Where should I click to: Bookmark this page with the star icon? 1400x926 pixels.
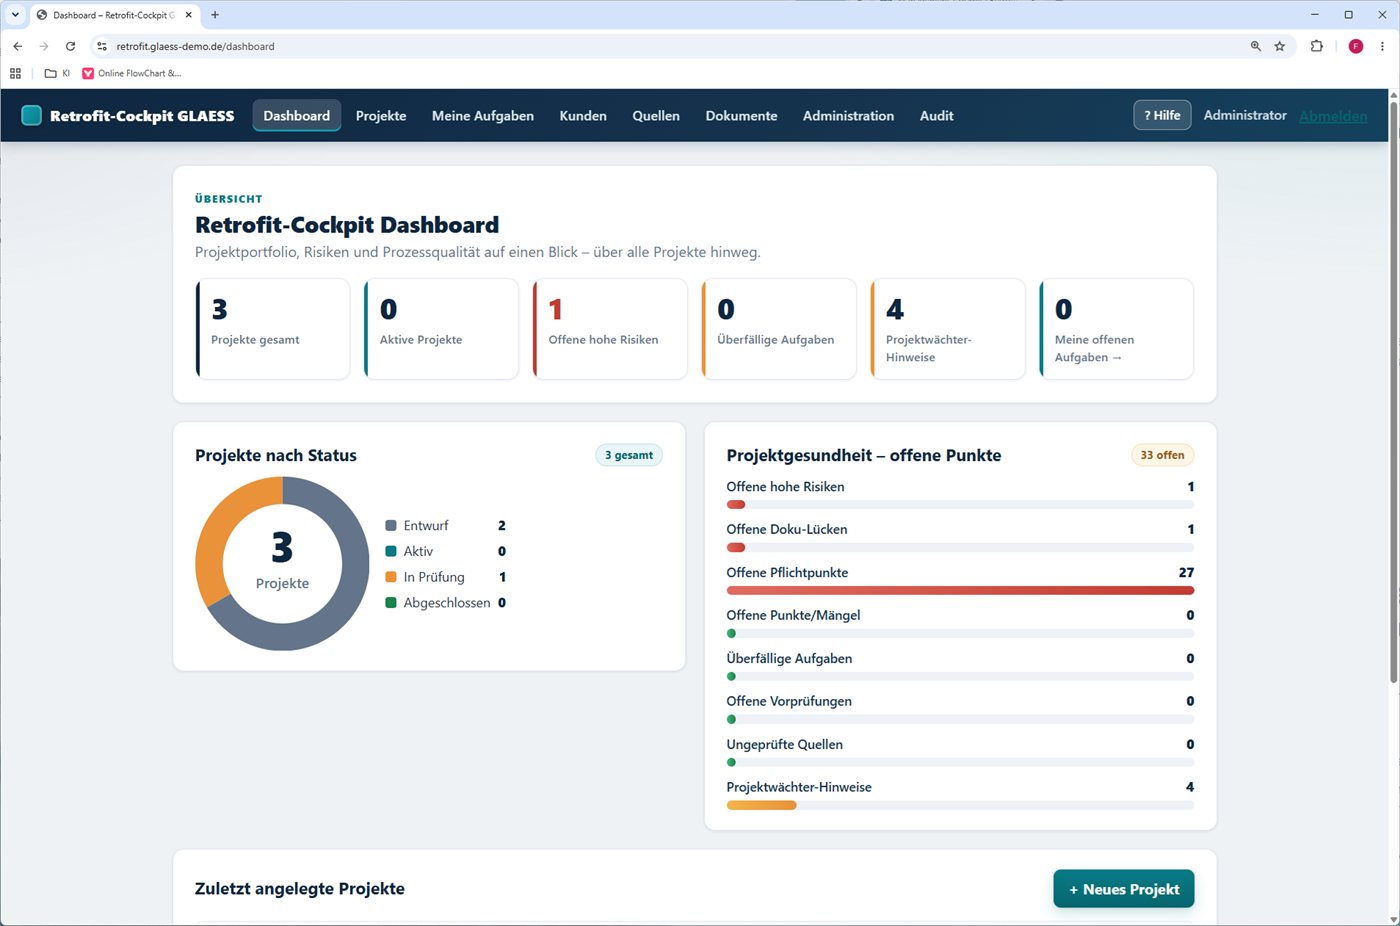[x=1279, y=46]
